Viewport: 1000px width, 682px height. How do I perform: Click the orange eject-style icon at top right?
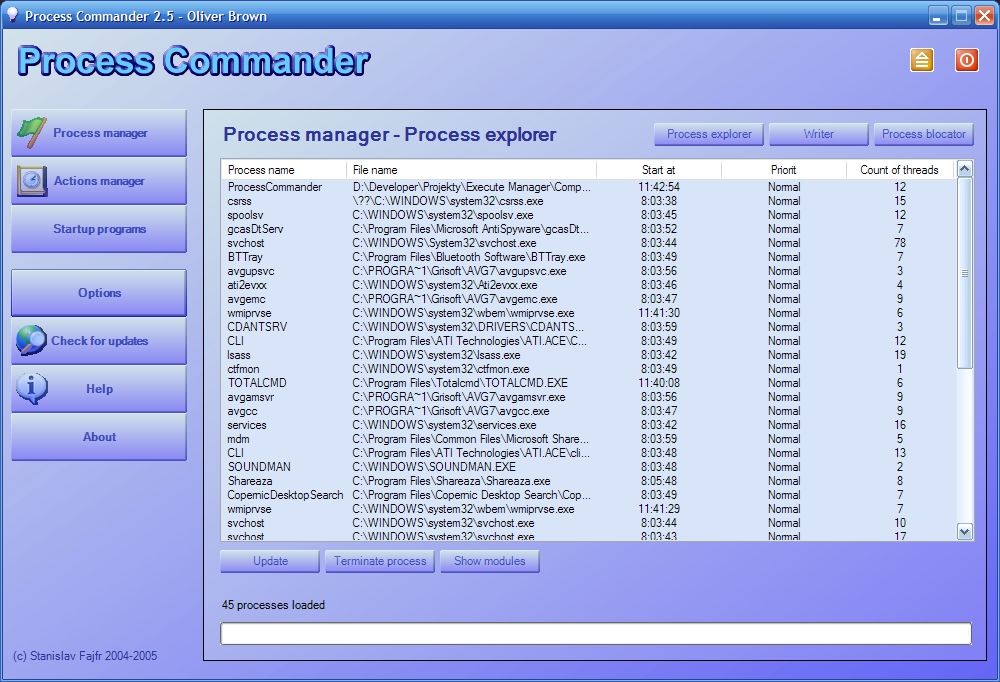click(922, 60)
